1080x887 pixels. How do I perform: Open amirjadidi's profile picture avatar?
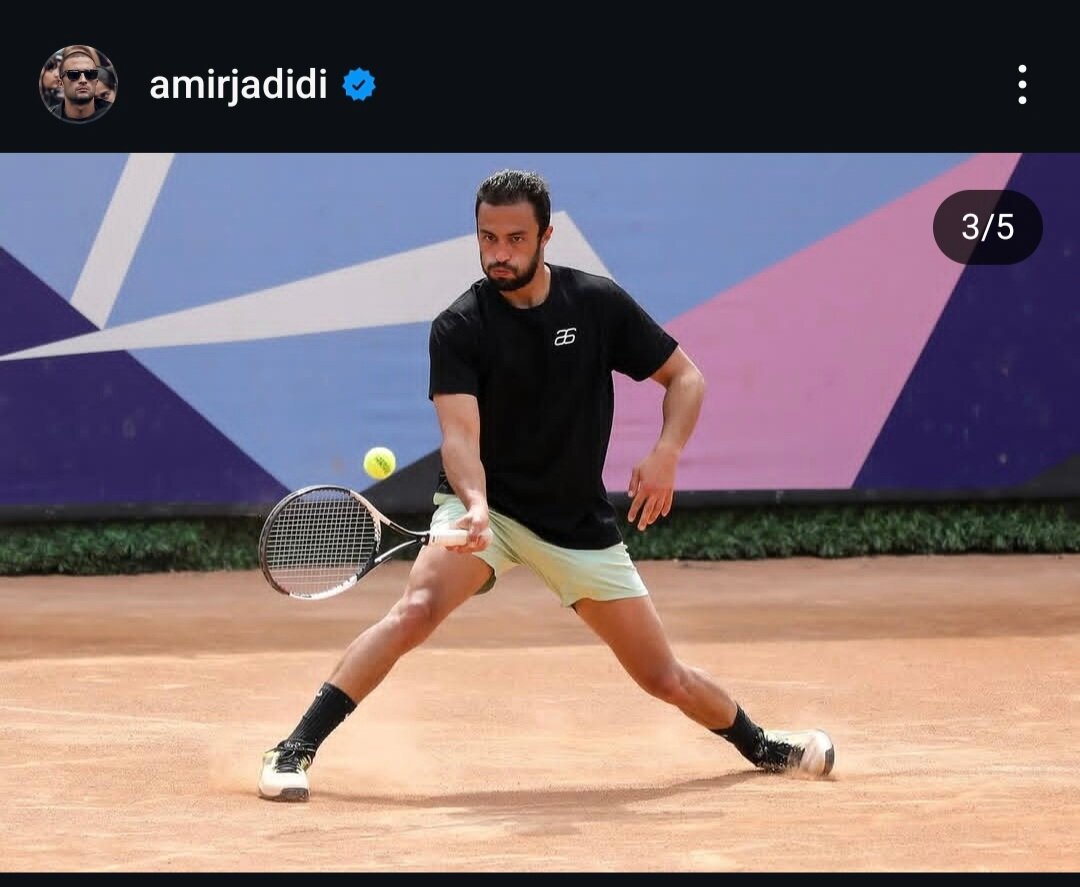pos(79,84)
